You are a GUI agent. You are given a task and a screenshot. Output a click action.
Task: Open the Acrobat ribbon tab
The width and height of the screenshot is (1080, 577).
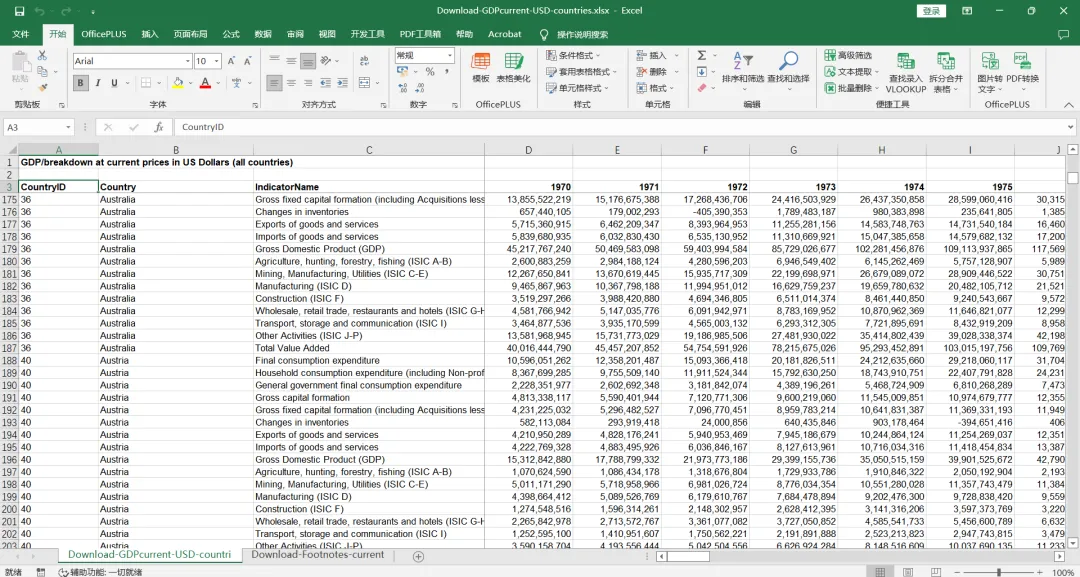505,34
